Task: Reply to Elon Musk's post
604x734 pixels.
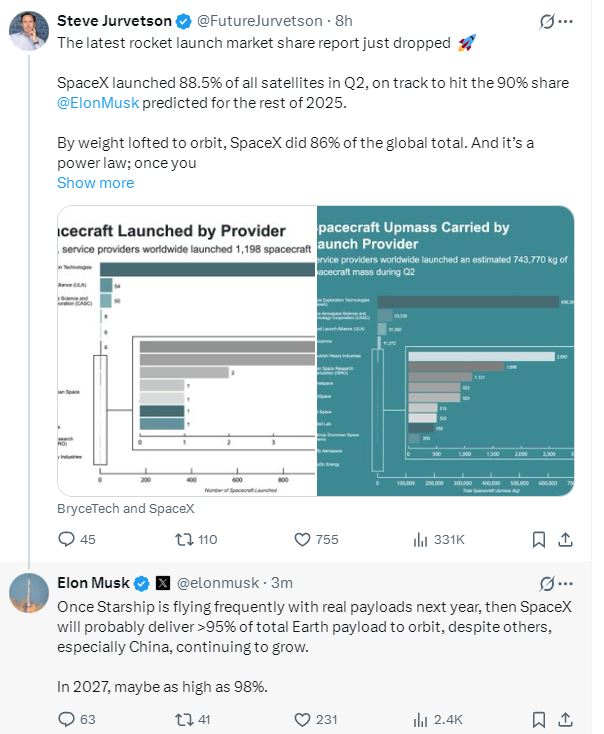Action: (68, 718)
